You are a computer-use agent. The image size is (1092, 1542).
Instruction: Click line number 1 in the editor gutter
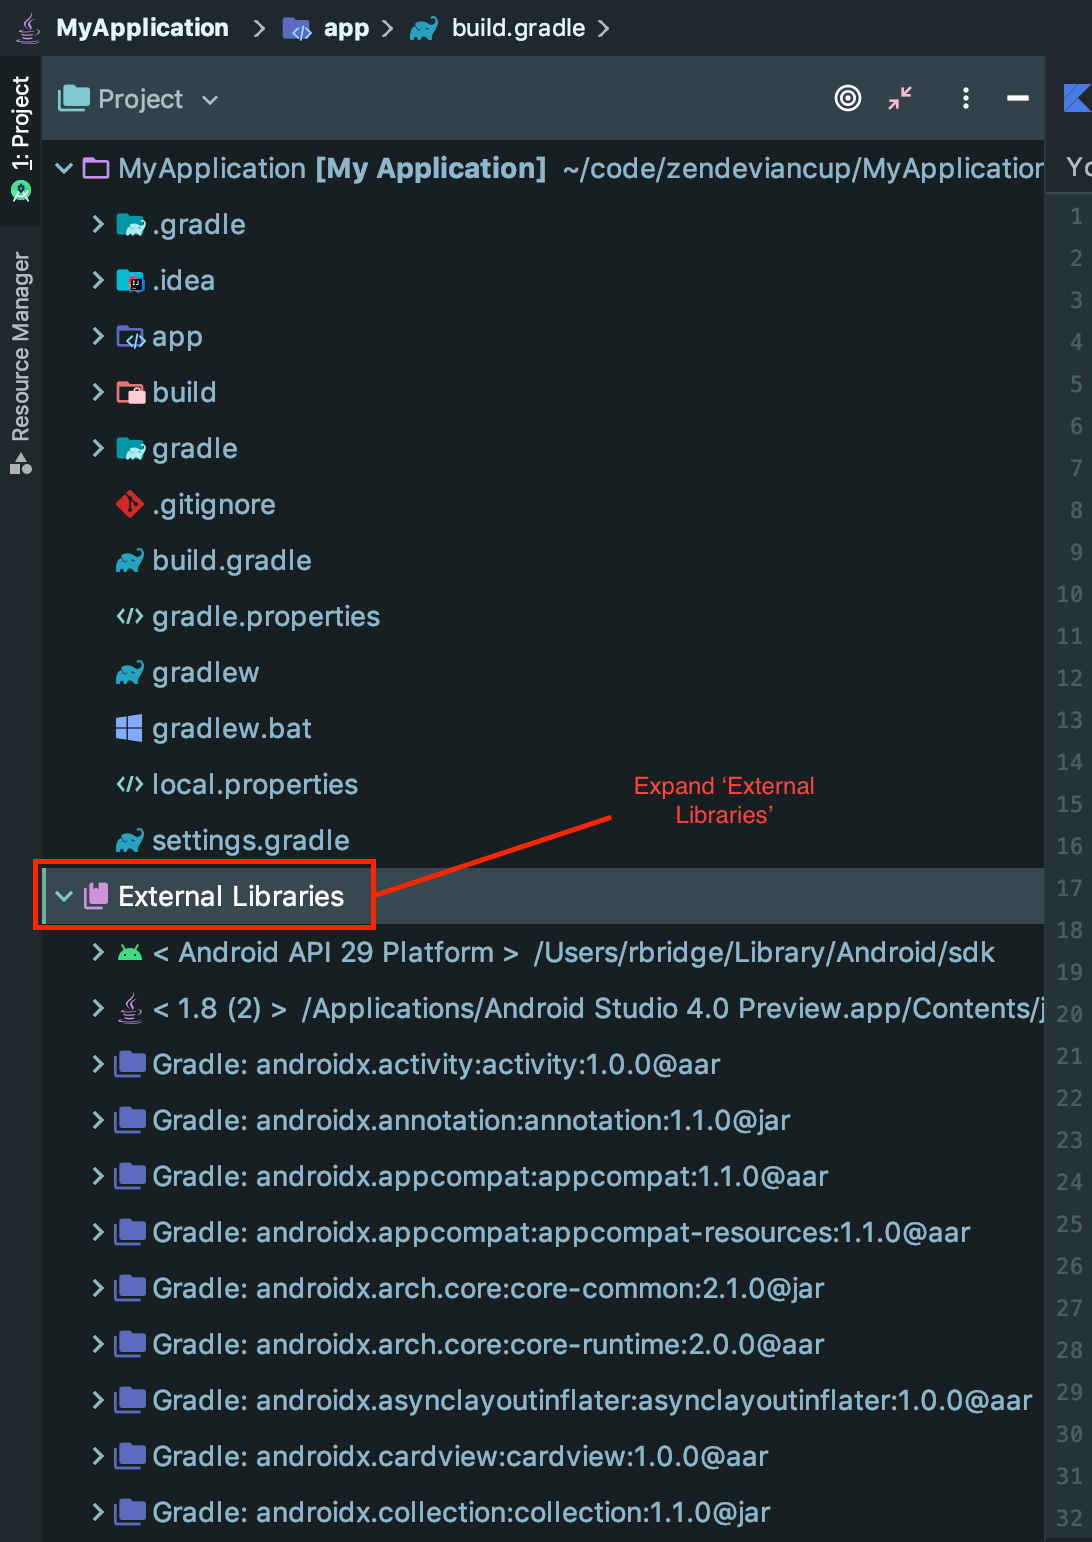[x=1076, y=216]
